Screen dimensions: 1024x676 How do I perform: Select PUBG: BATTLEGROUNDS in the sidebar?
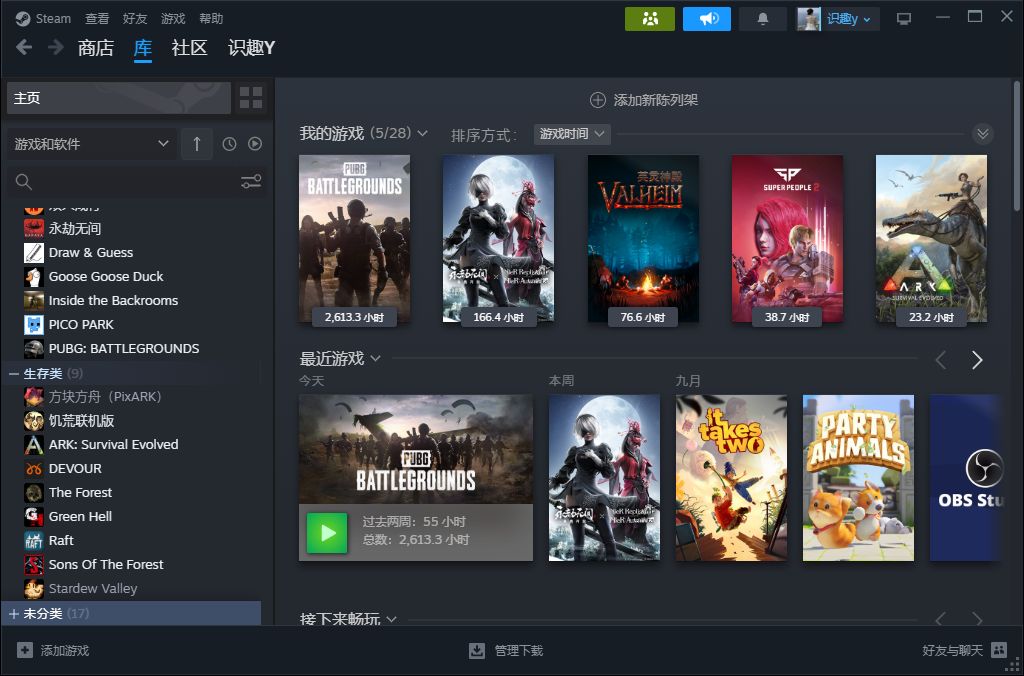click(x=124, y=349)
